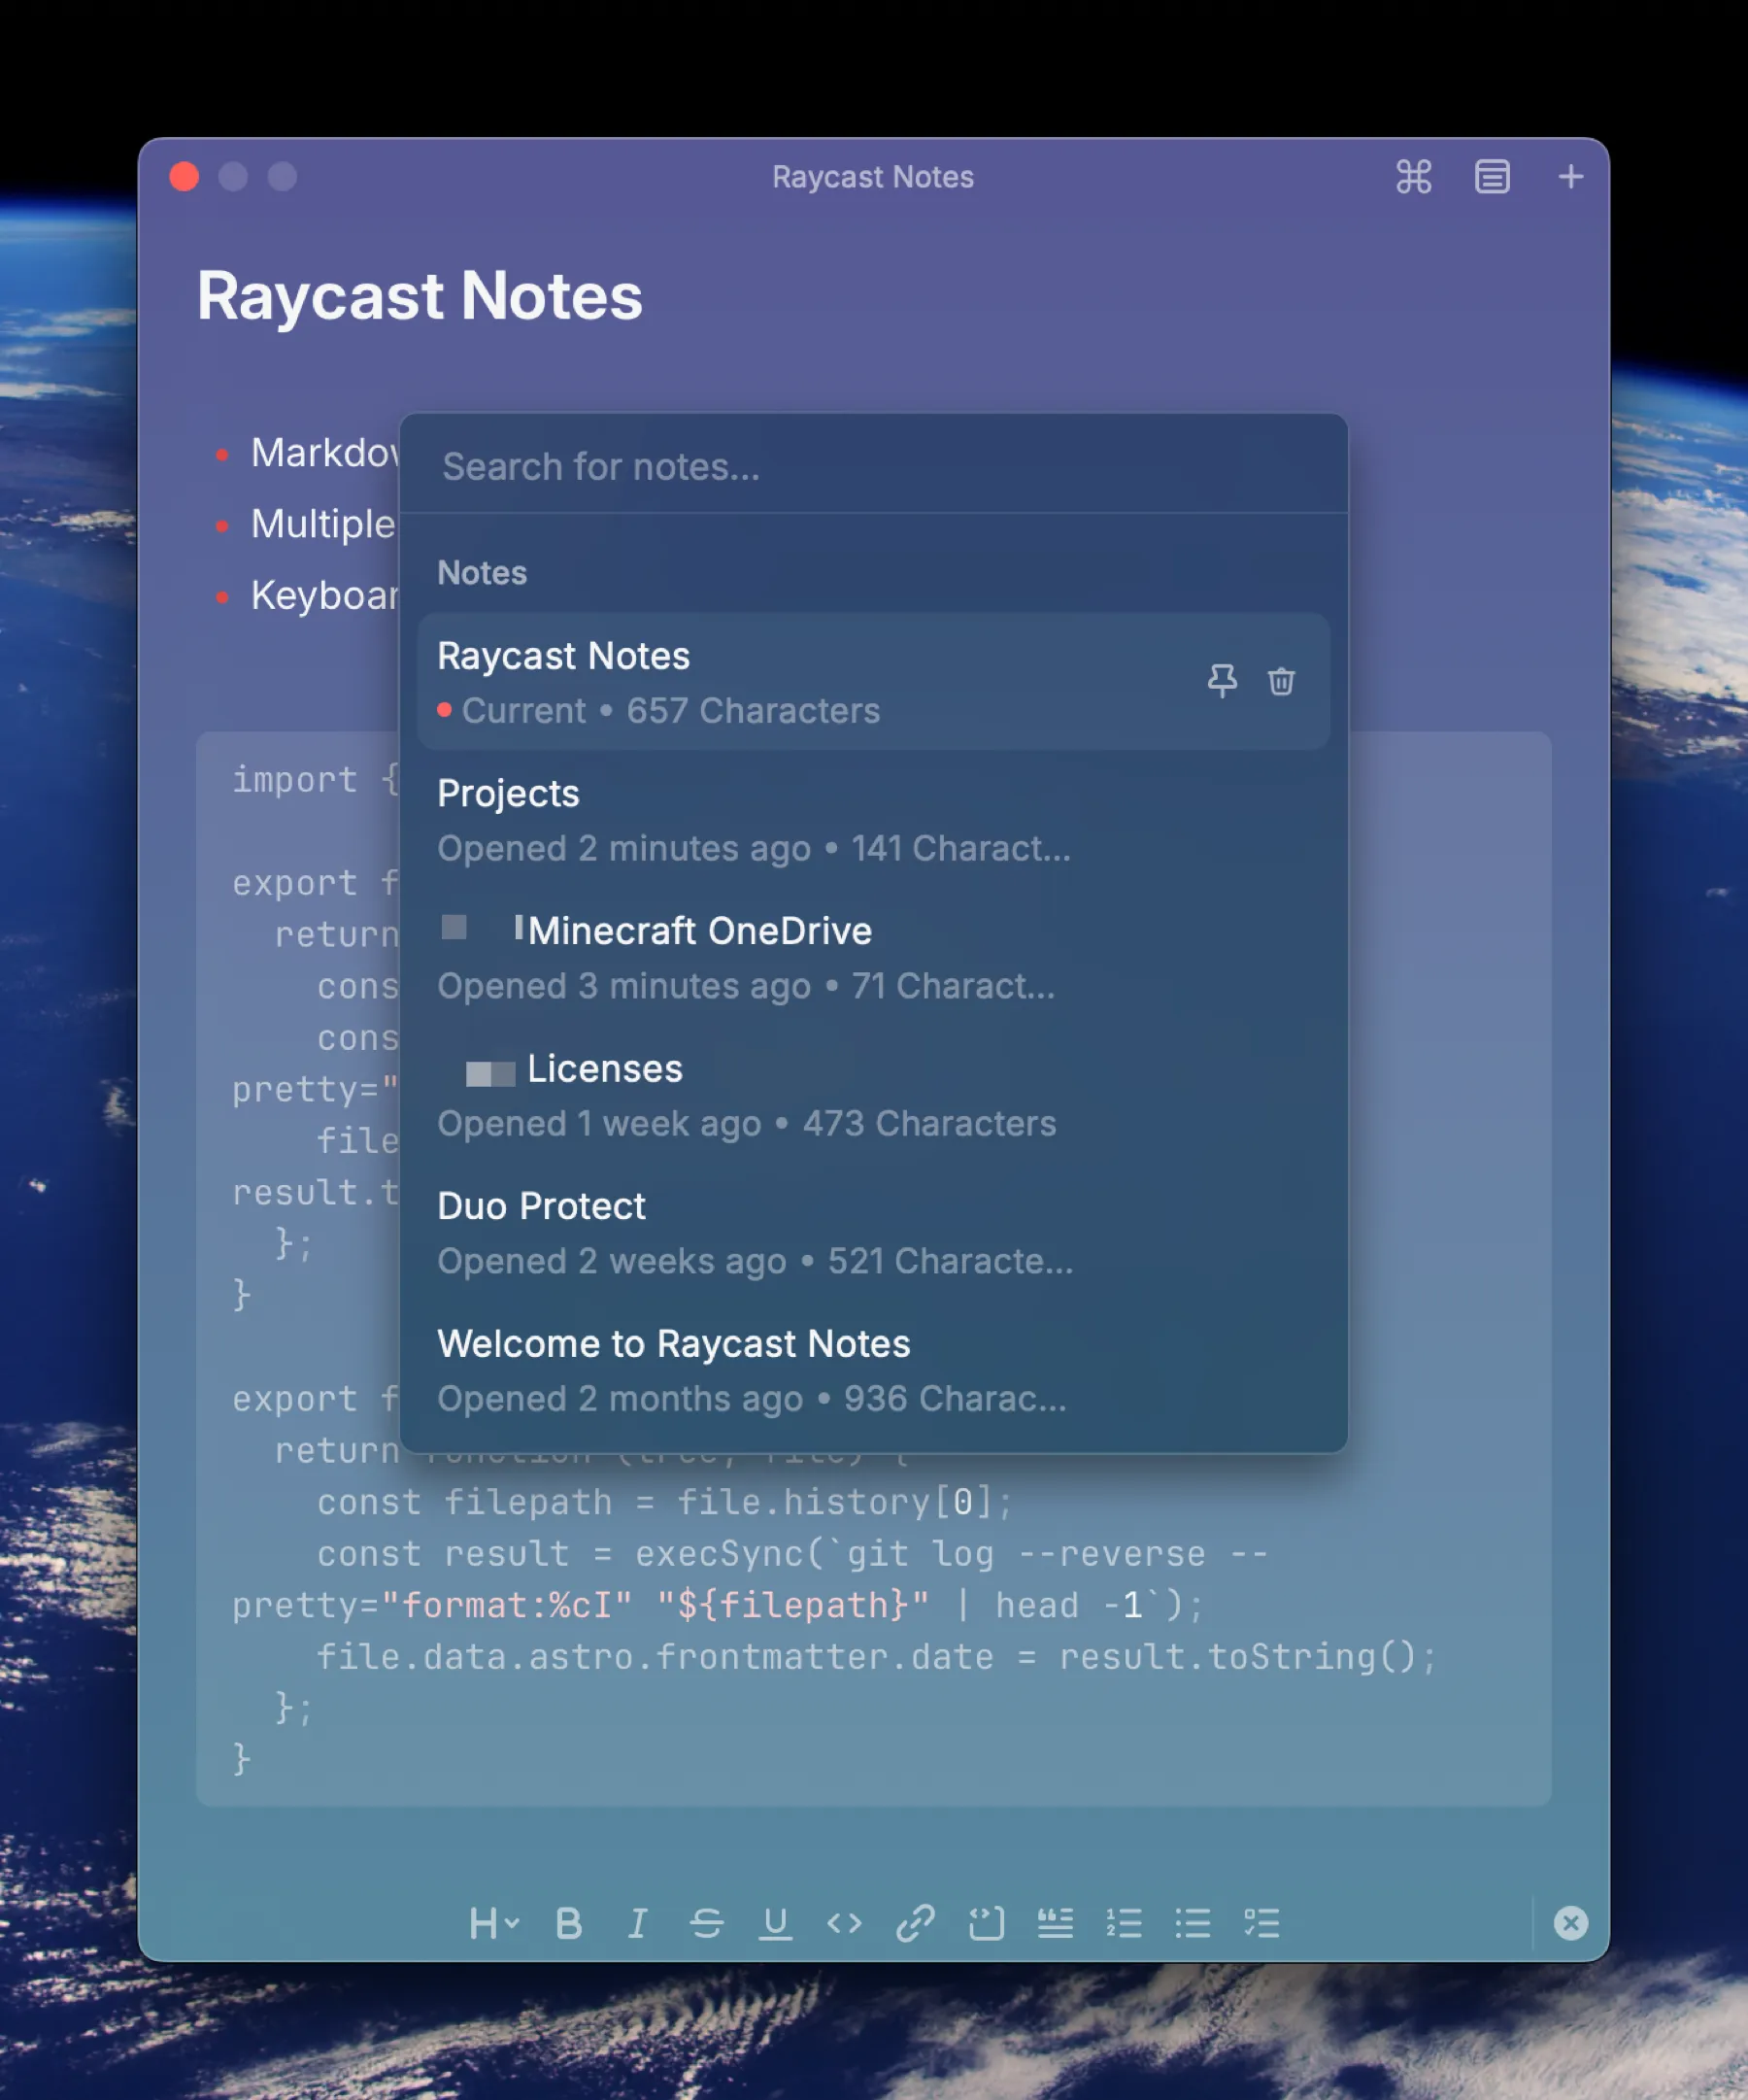1748x2100 pixels.
Task: Open the notes list view
Action: tap(1492, 177)
